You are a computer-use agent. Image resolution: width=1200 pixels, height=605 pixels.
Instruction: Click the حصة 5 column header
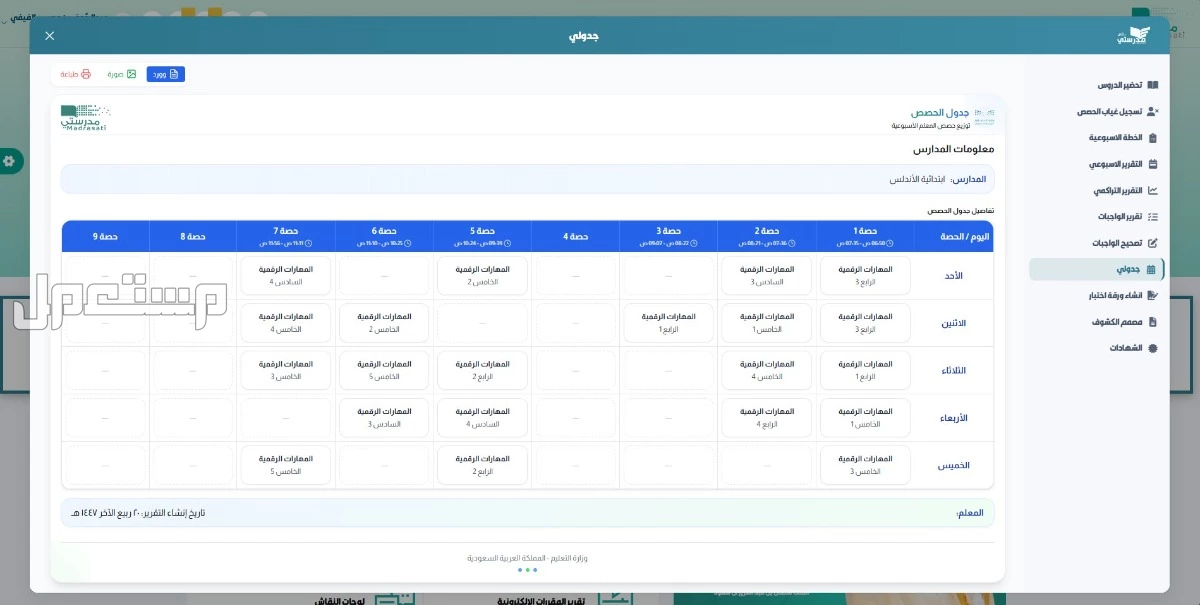[482, 236]
